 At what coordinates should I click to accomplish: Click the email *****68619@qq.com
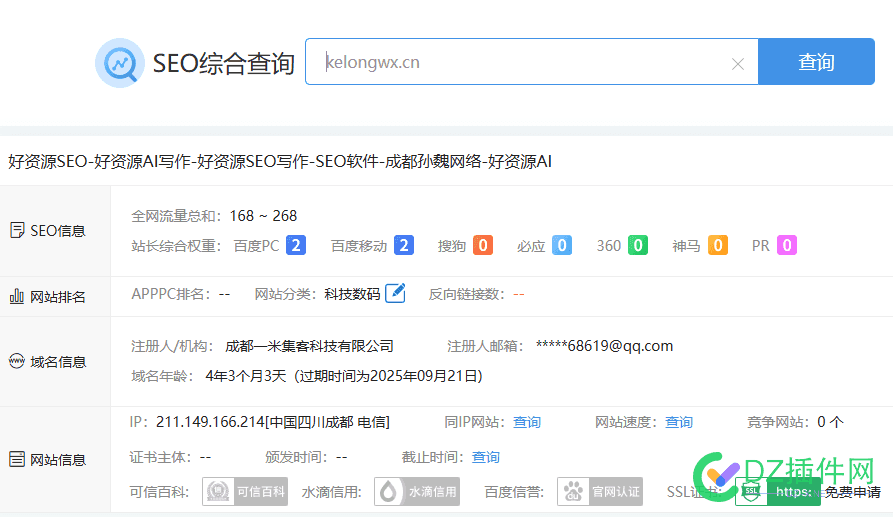[604, 346]
